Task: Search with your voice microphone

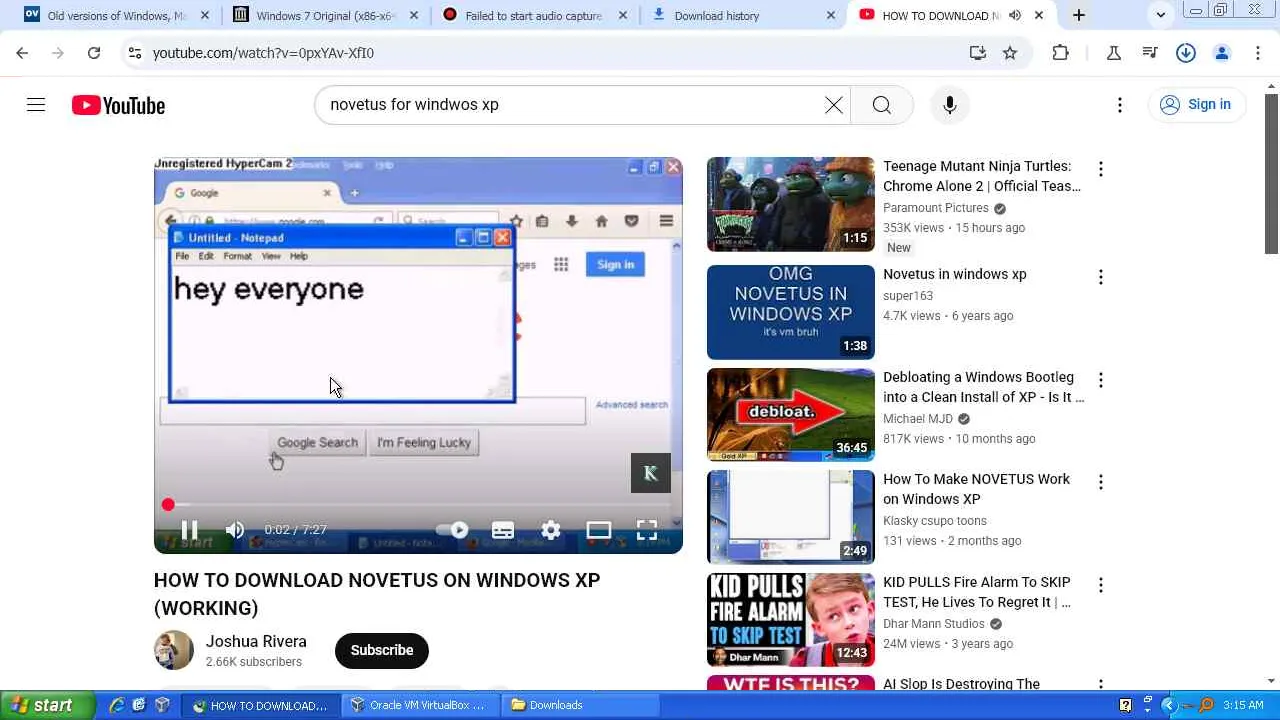Action: pos(950,105)
